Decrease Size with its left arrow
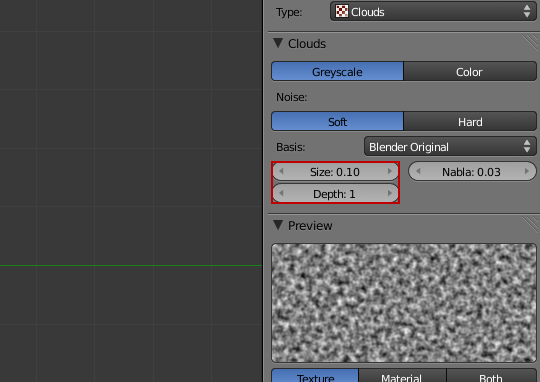 [281, 171]
